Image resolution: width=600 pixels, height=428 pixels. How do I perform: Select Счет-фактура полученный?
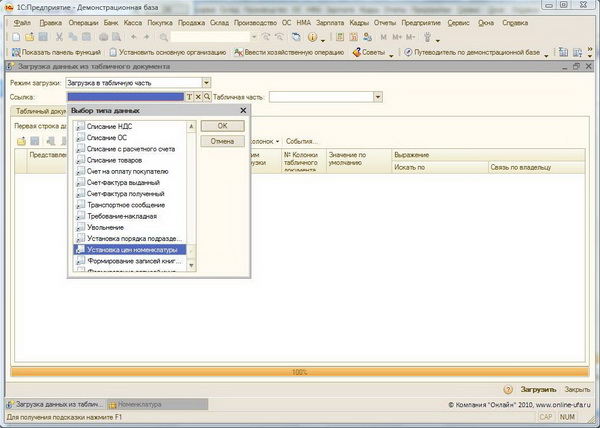pyautogui.click(x=130, y=194)
